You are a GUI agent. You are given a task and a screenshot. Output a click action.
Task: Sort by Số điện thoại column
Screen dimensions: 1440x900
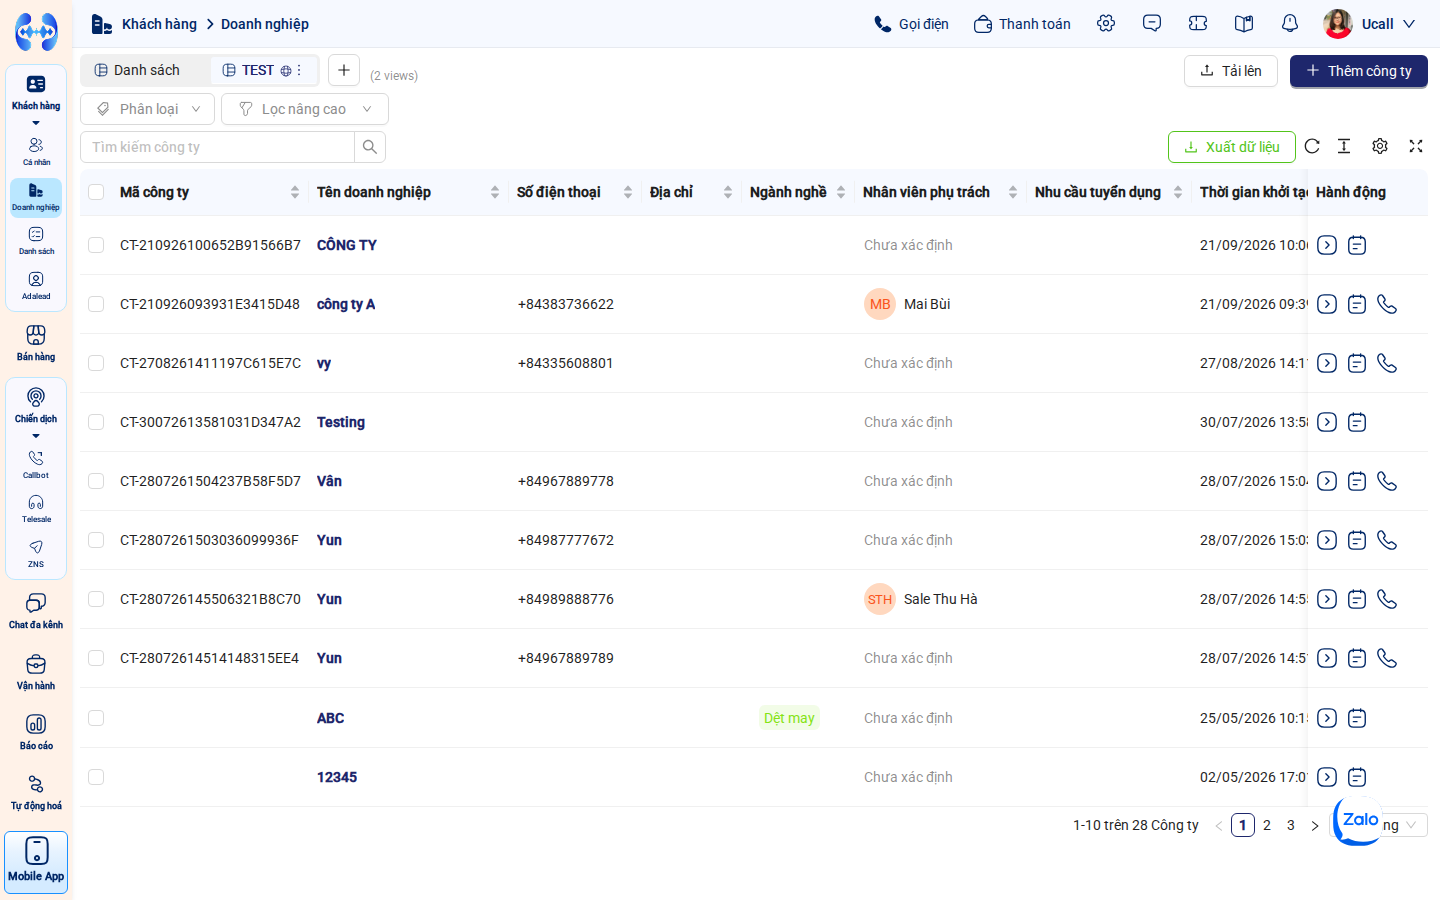pyautogui.click(x=628, y=192)
